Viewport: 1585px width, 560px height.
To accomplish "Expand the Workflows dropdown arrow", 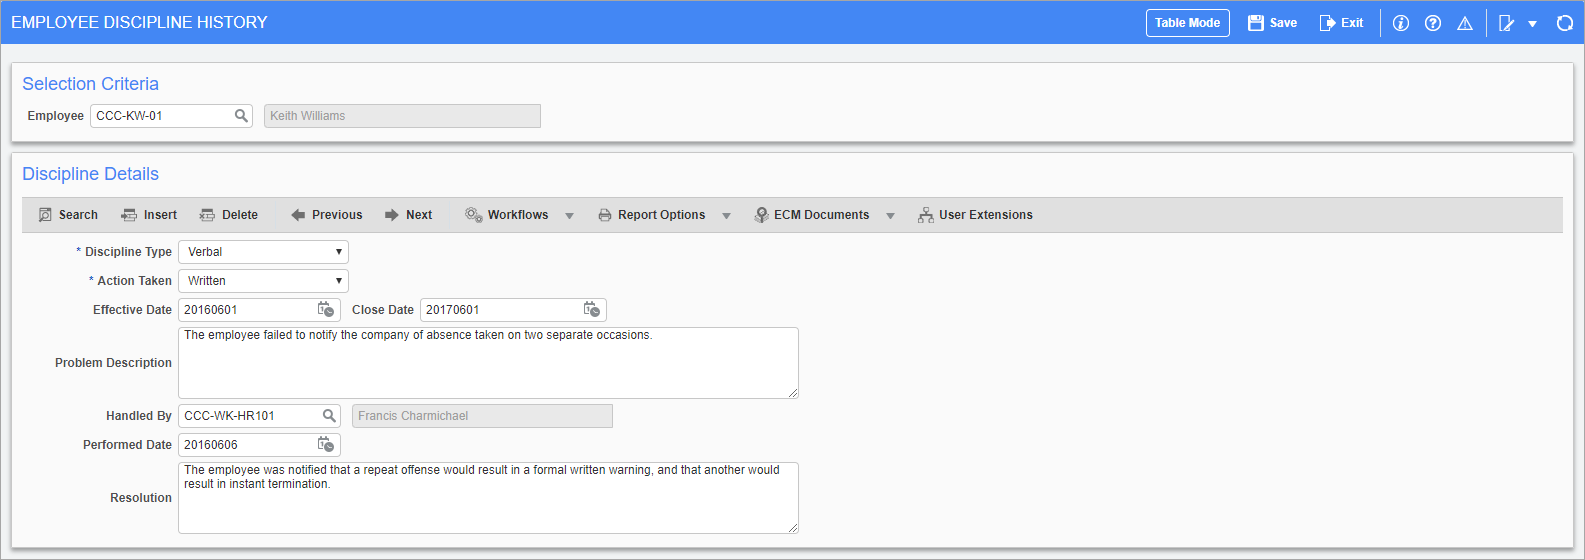I will [x=569, y=216].
